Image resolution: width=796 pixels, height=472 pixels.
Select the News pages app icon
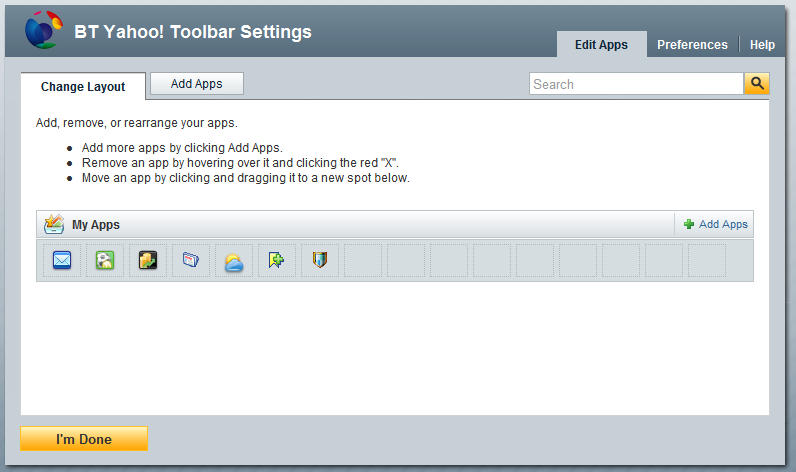point(191,260)
